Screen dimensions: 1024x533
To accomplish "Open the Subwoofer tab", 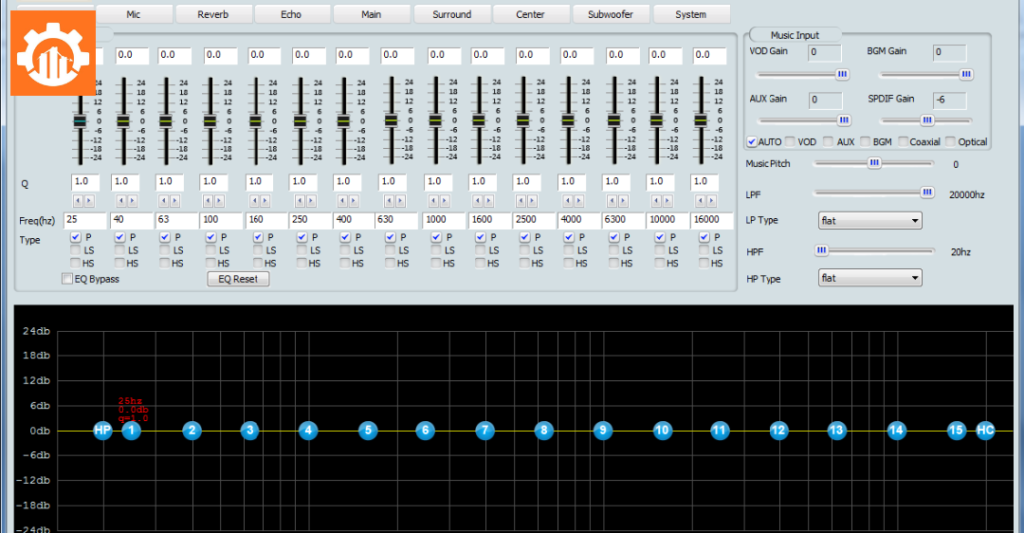I will coord(610,15).
